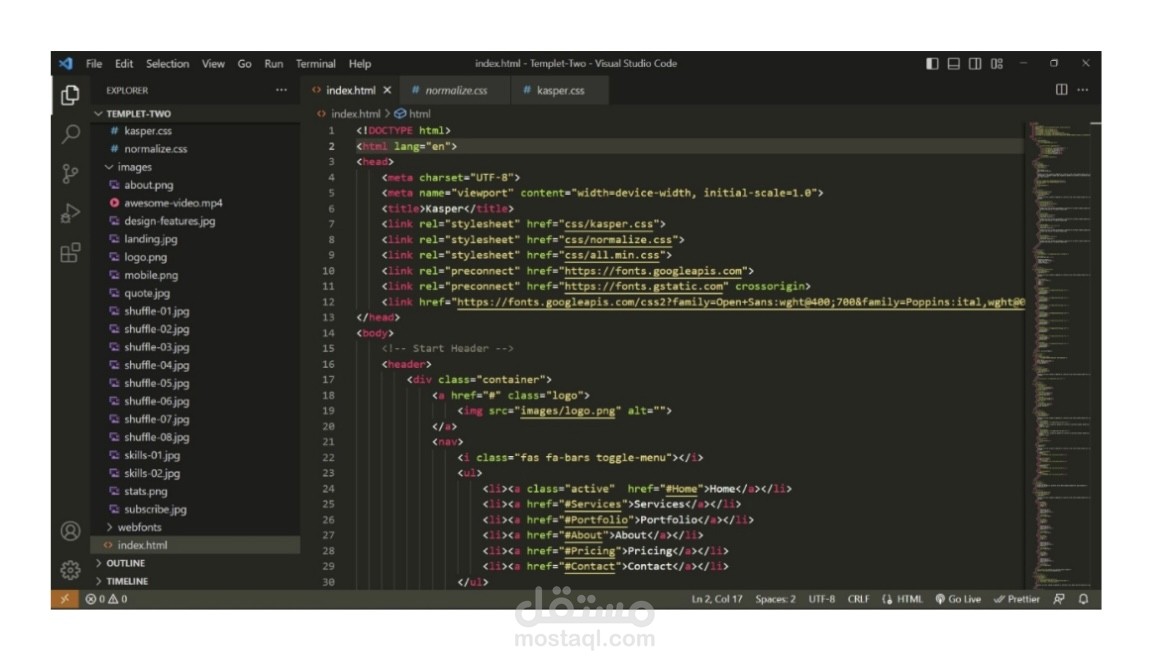This screenshot has width=1170, height=664.
Task: Open the Run and Debug view
Action: [x=70, y=213]
